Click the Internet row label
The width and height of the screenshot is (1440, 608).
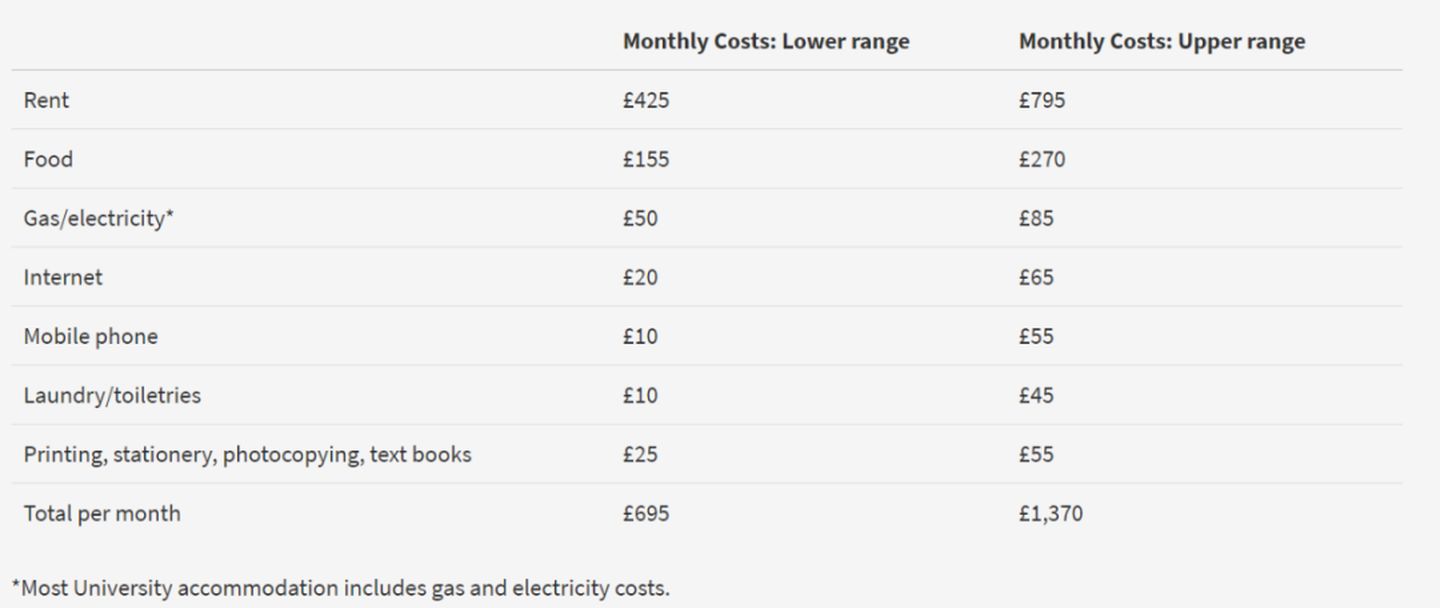(x=63, y=277)
